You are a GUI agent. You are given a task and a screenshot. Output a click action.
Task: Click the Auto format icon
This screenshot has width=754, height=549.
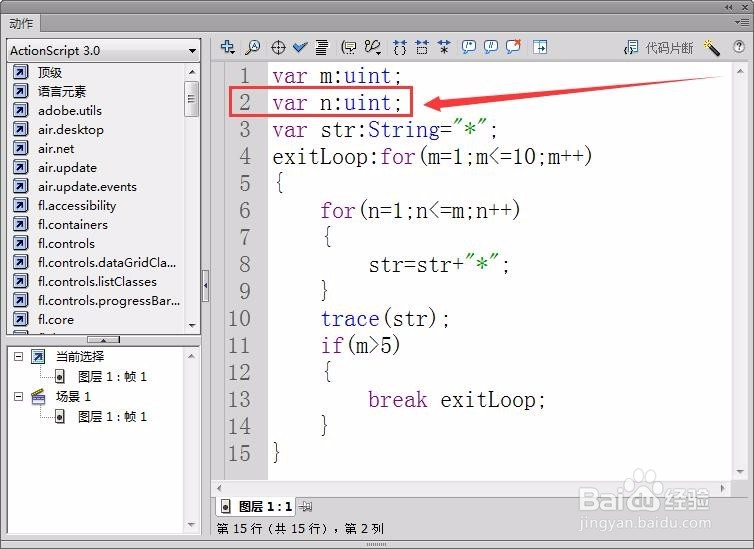point(322,47)
